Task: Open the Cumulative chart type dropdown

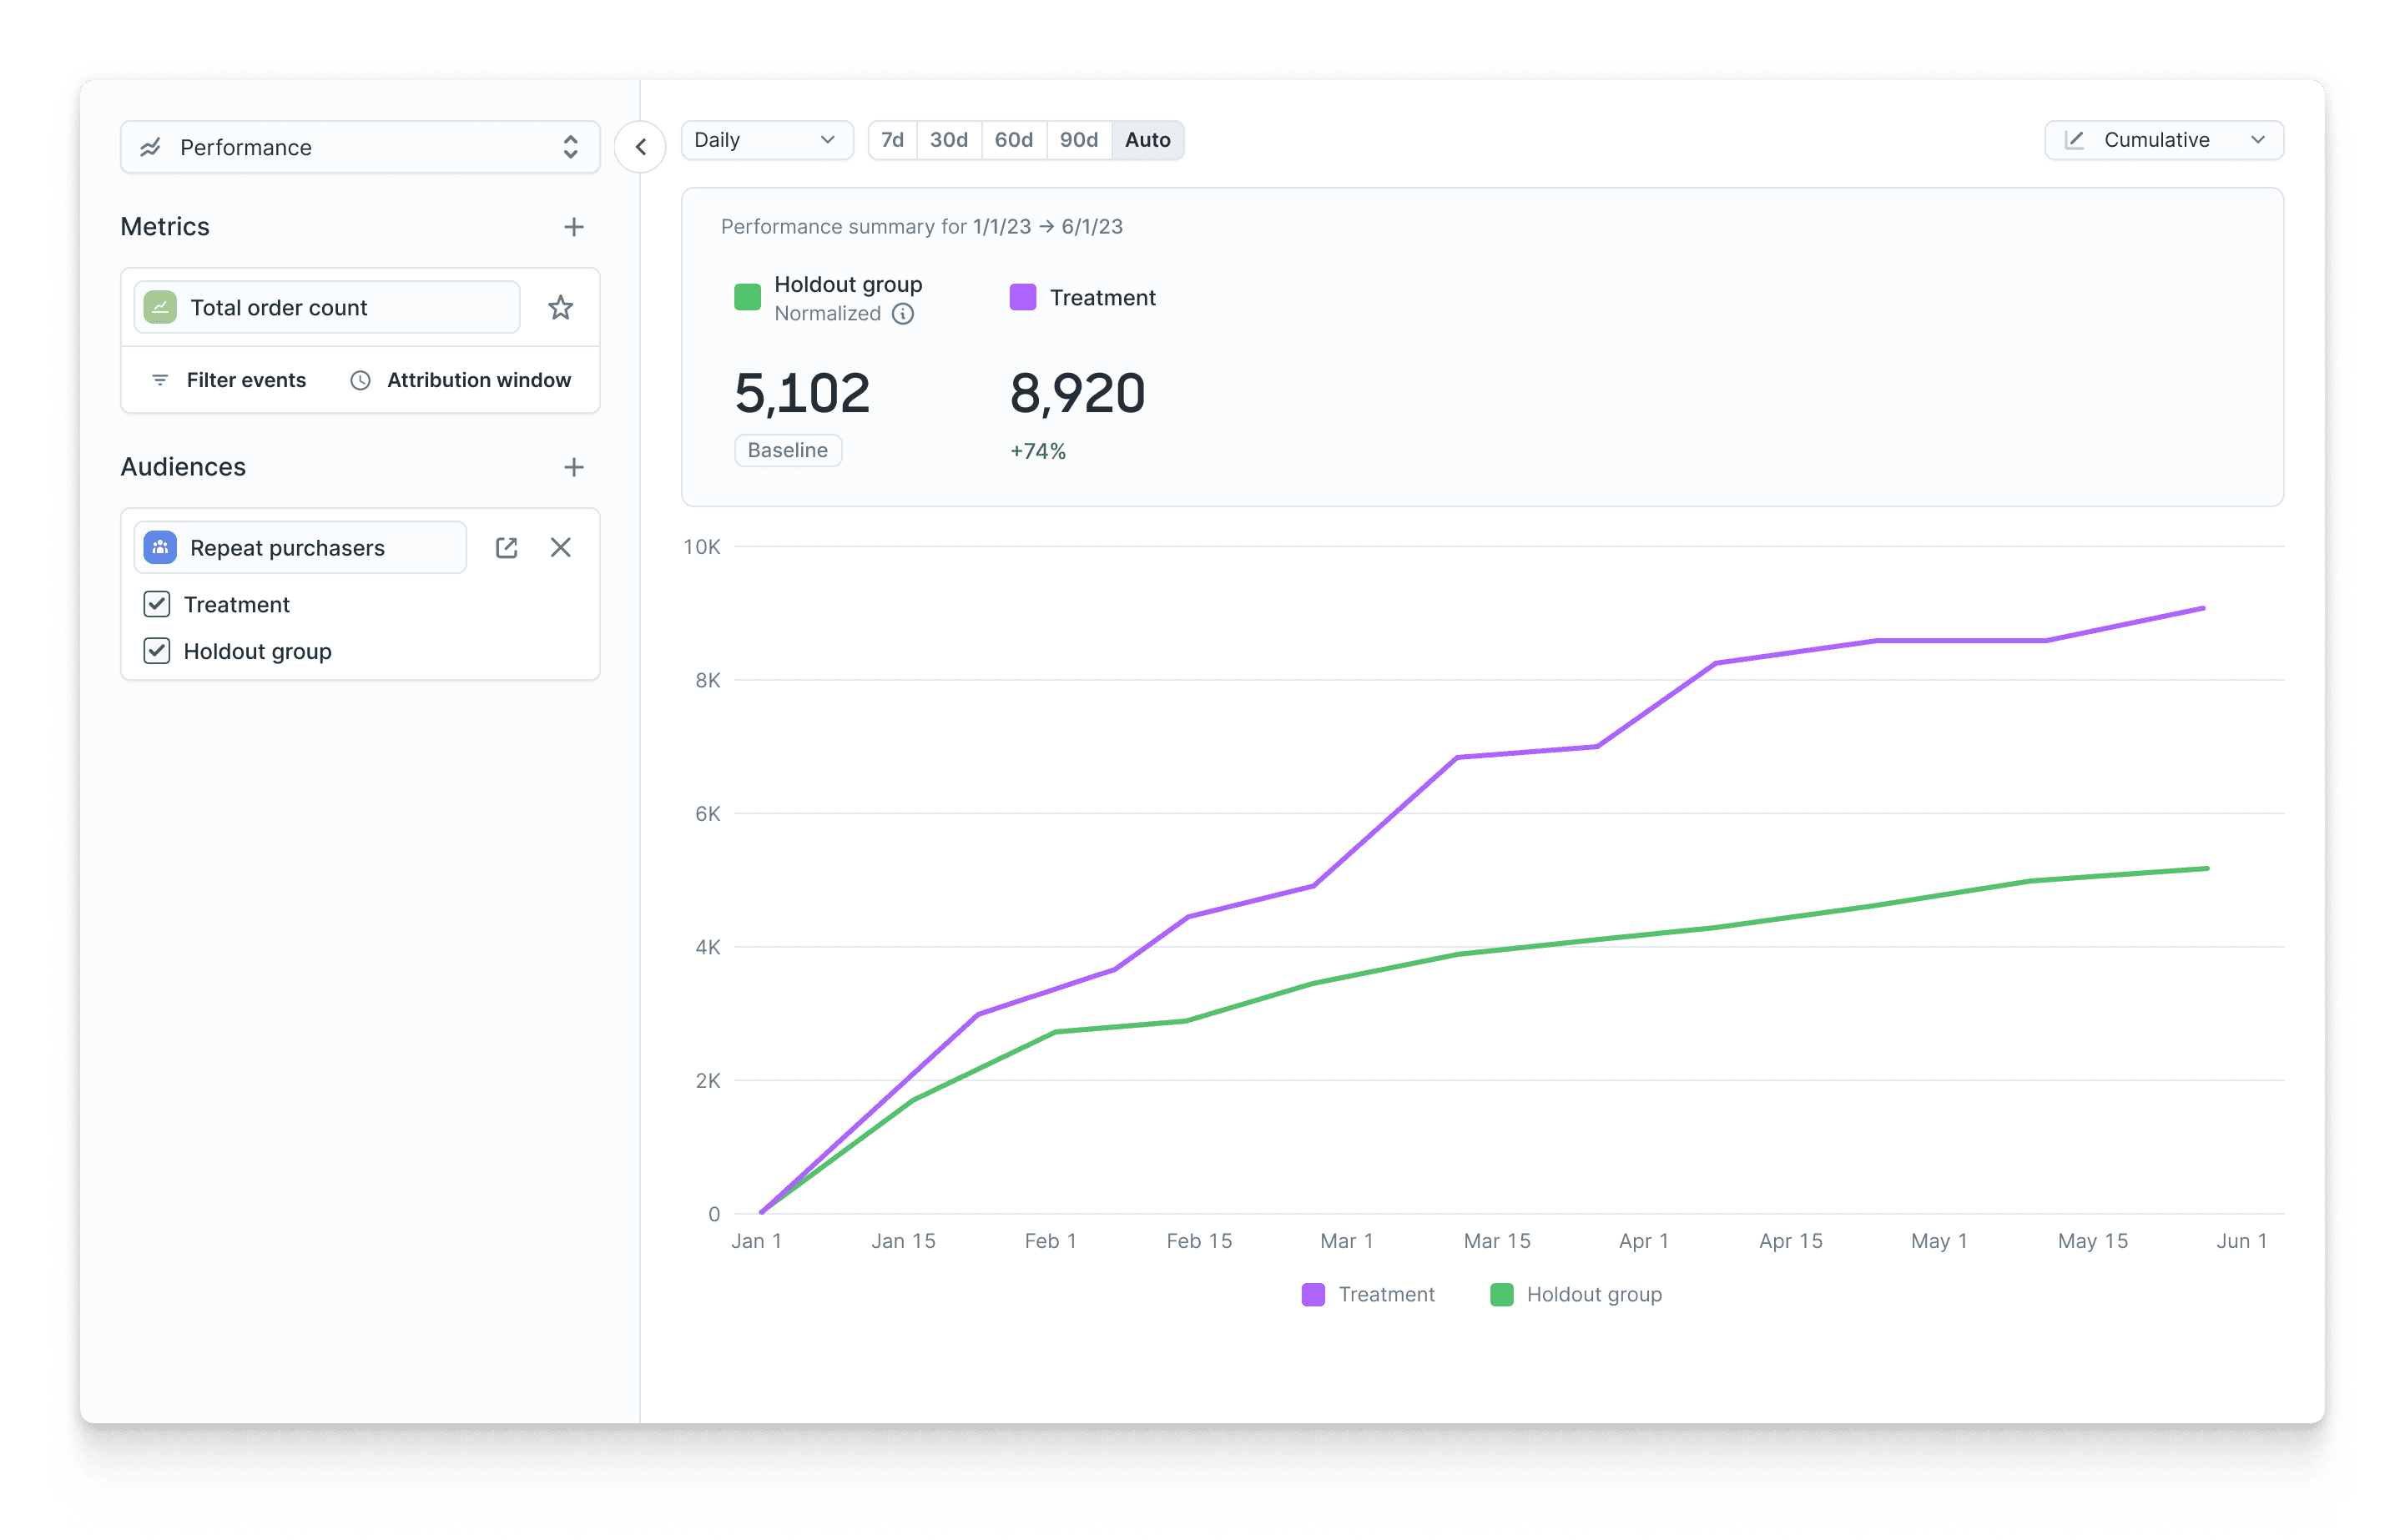Action: pyautogui.click(x=2162, y=140)
